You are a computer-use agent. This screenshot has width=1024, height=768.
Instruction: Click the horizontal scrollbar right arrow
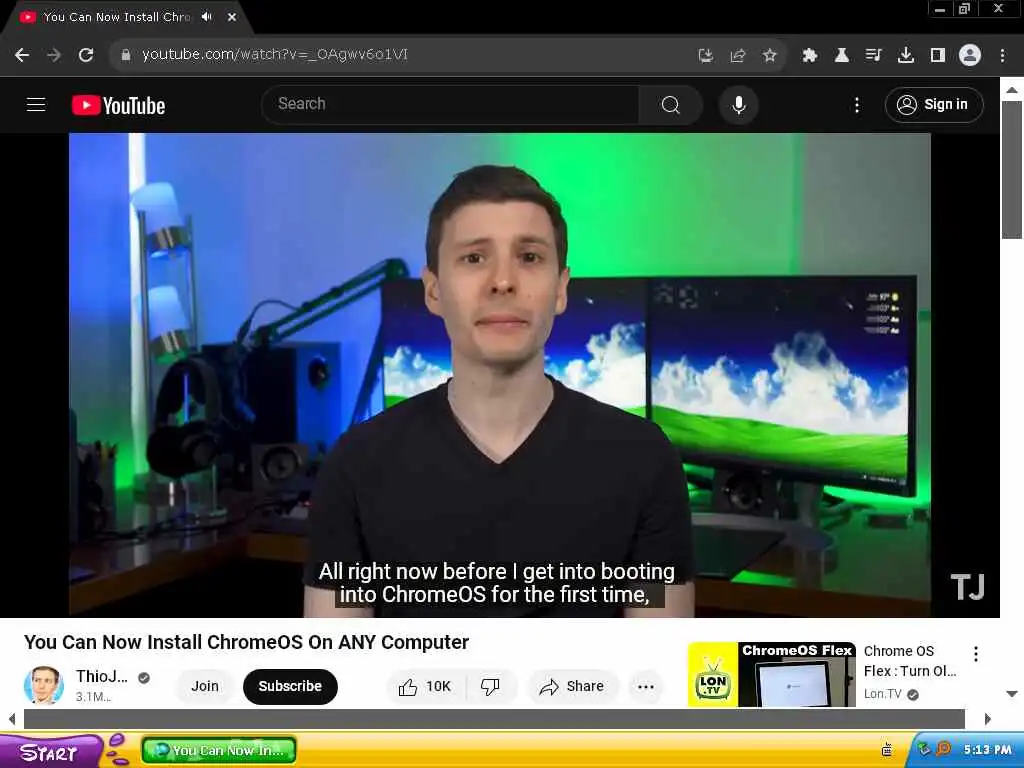tap(987, 719)
